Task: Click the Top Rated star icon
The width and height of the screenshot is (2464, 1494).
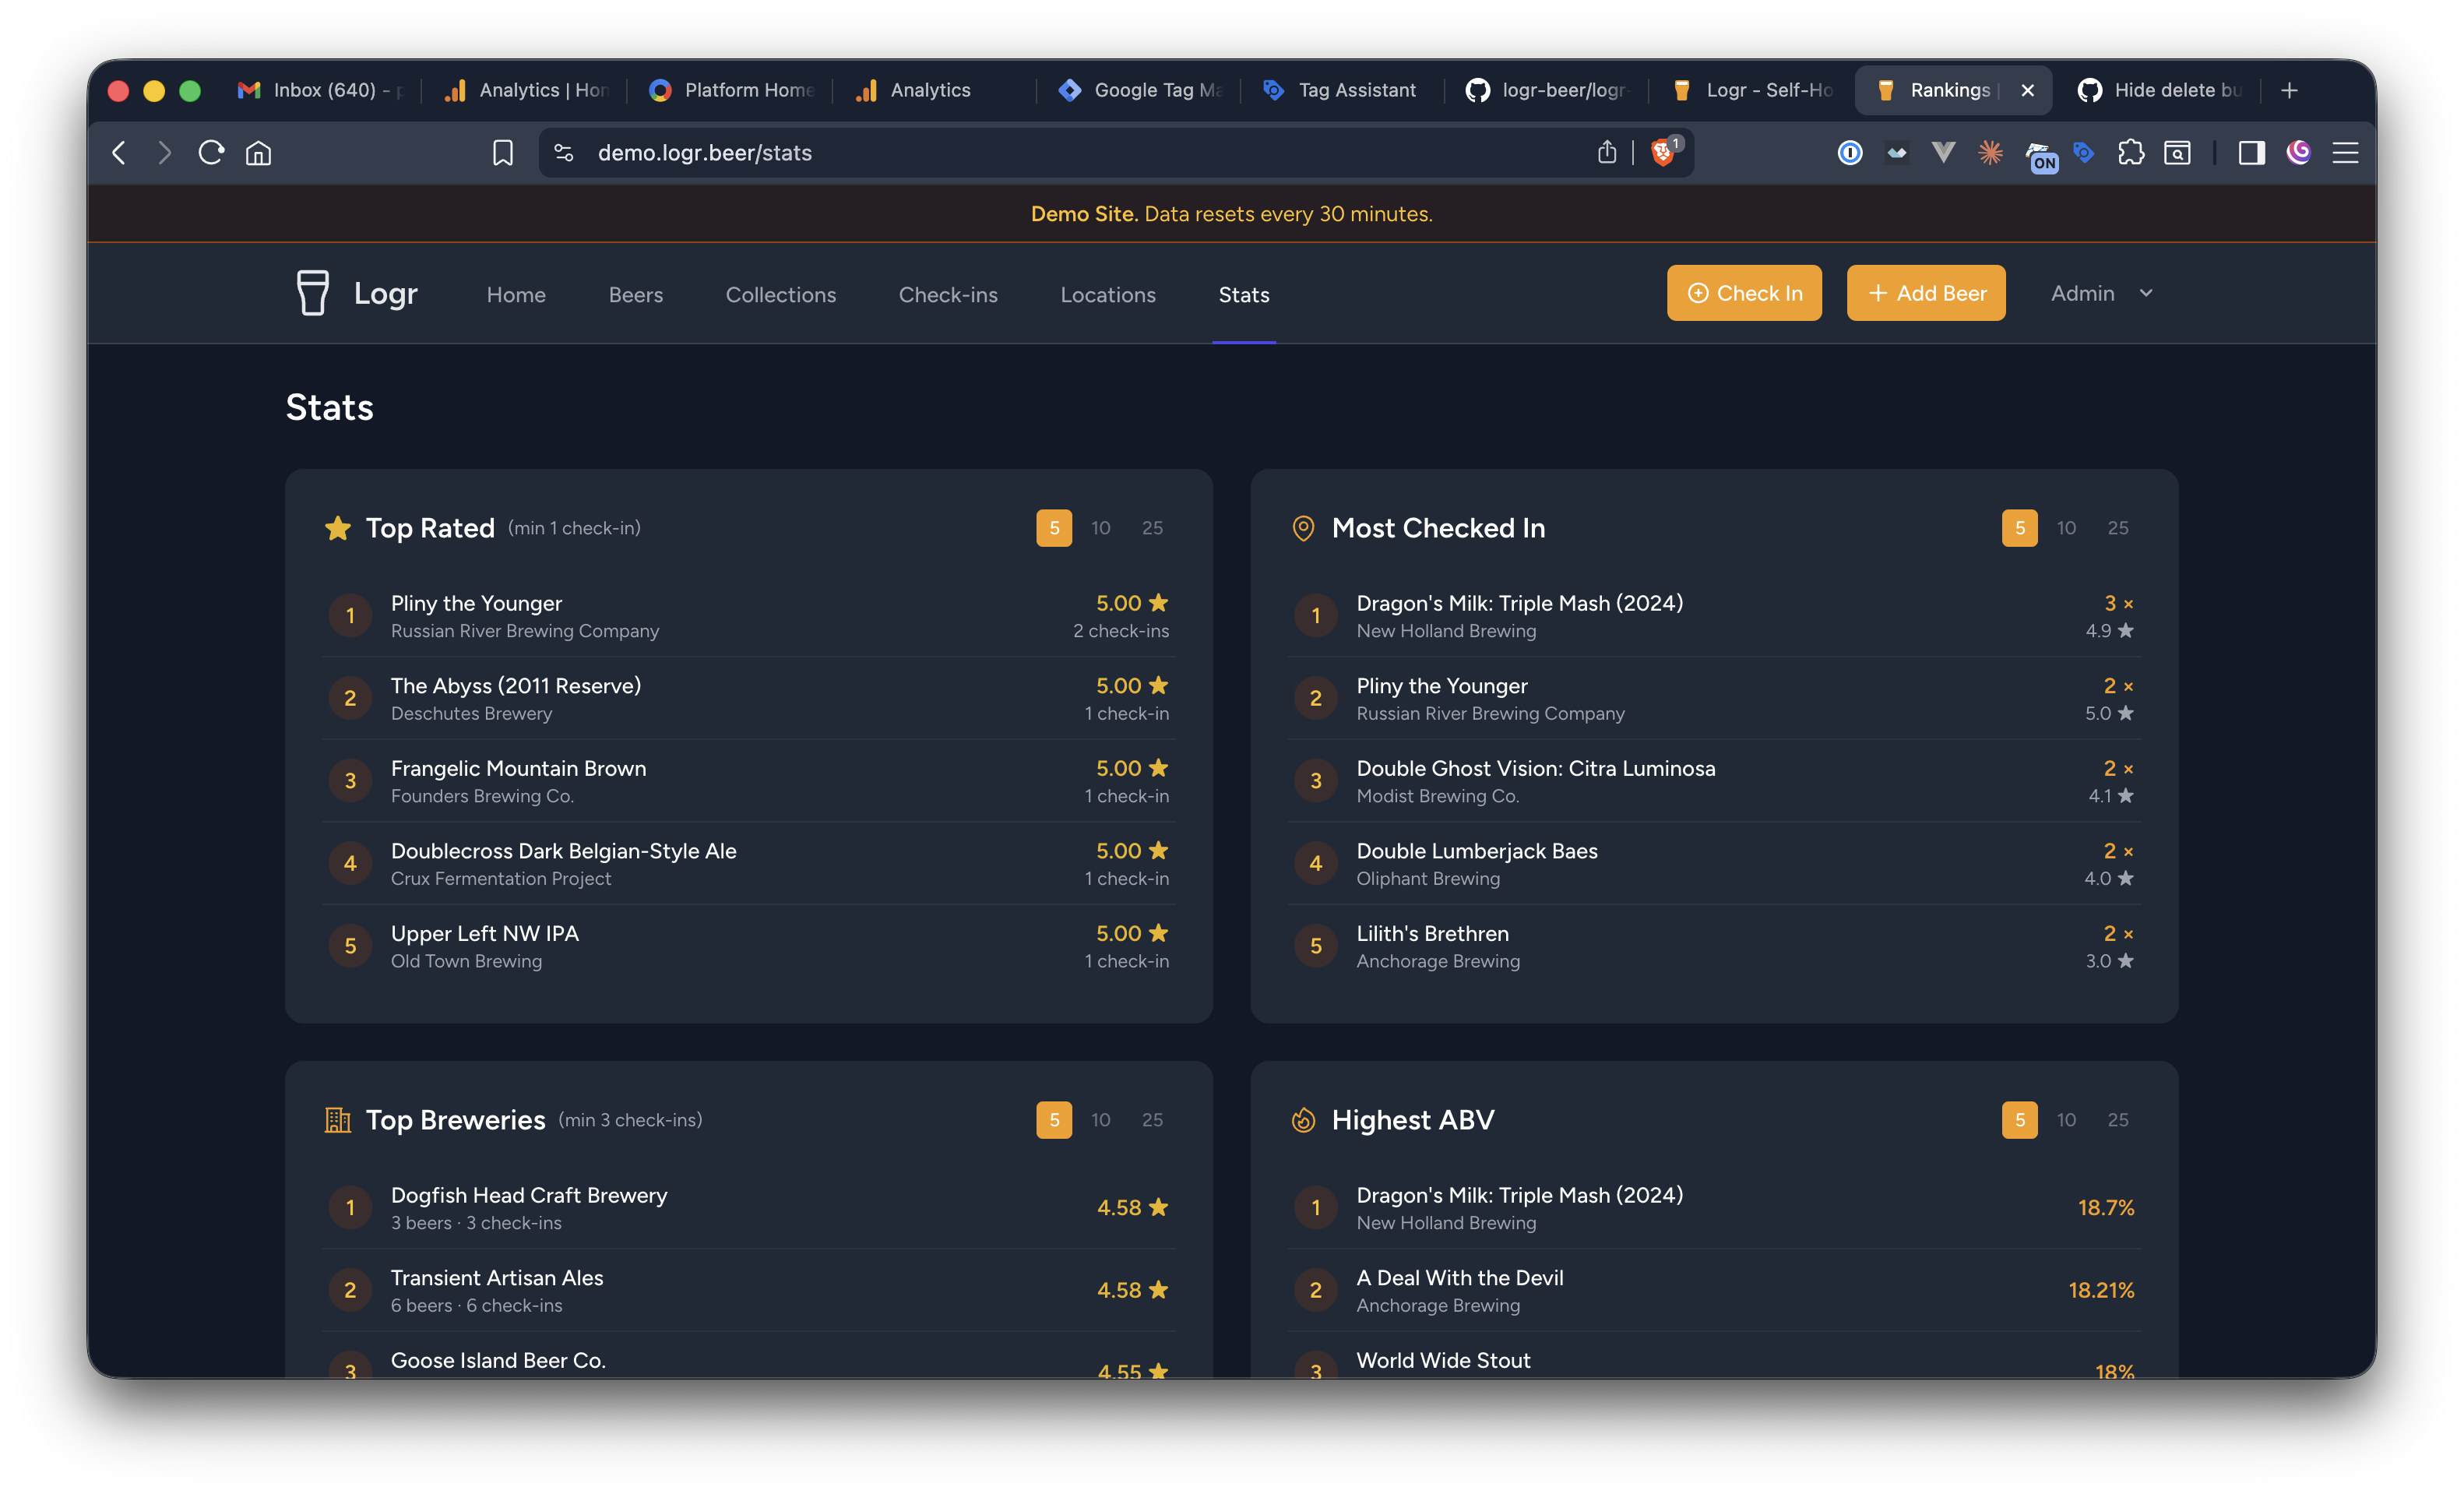Action: click(337, 527)
